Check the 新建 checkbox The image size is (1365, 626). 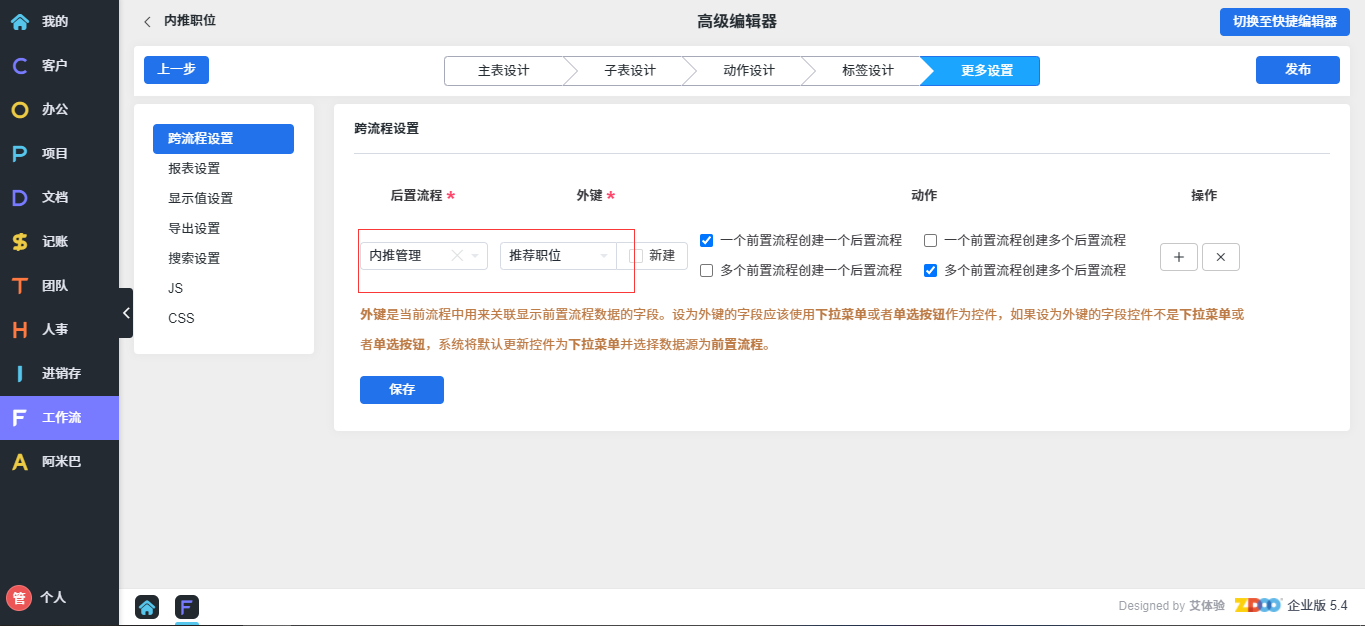(636, 256)
